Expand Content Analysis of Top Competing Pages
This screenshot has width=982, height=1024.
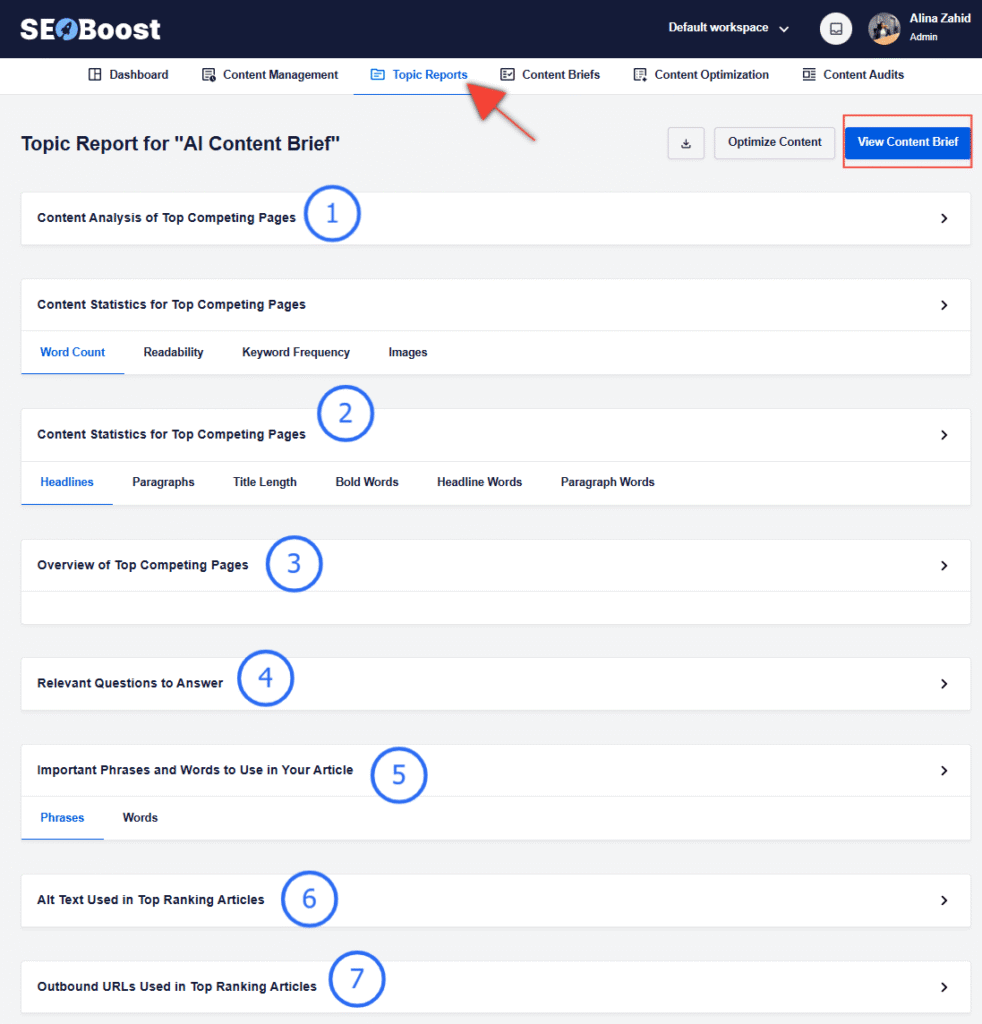tap(941, 219)
